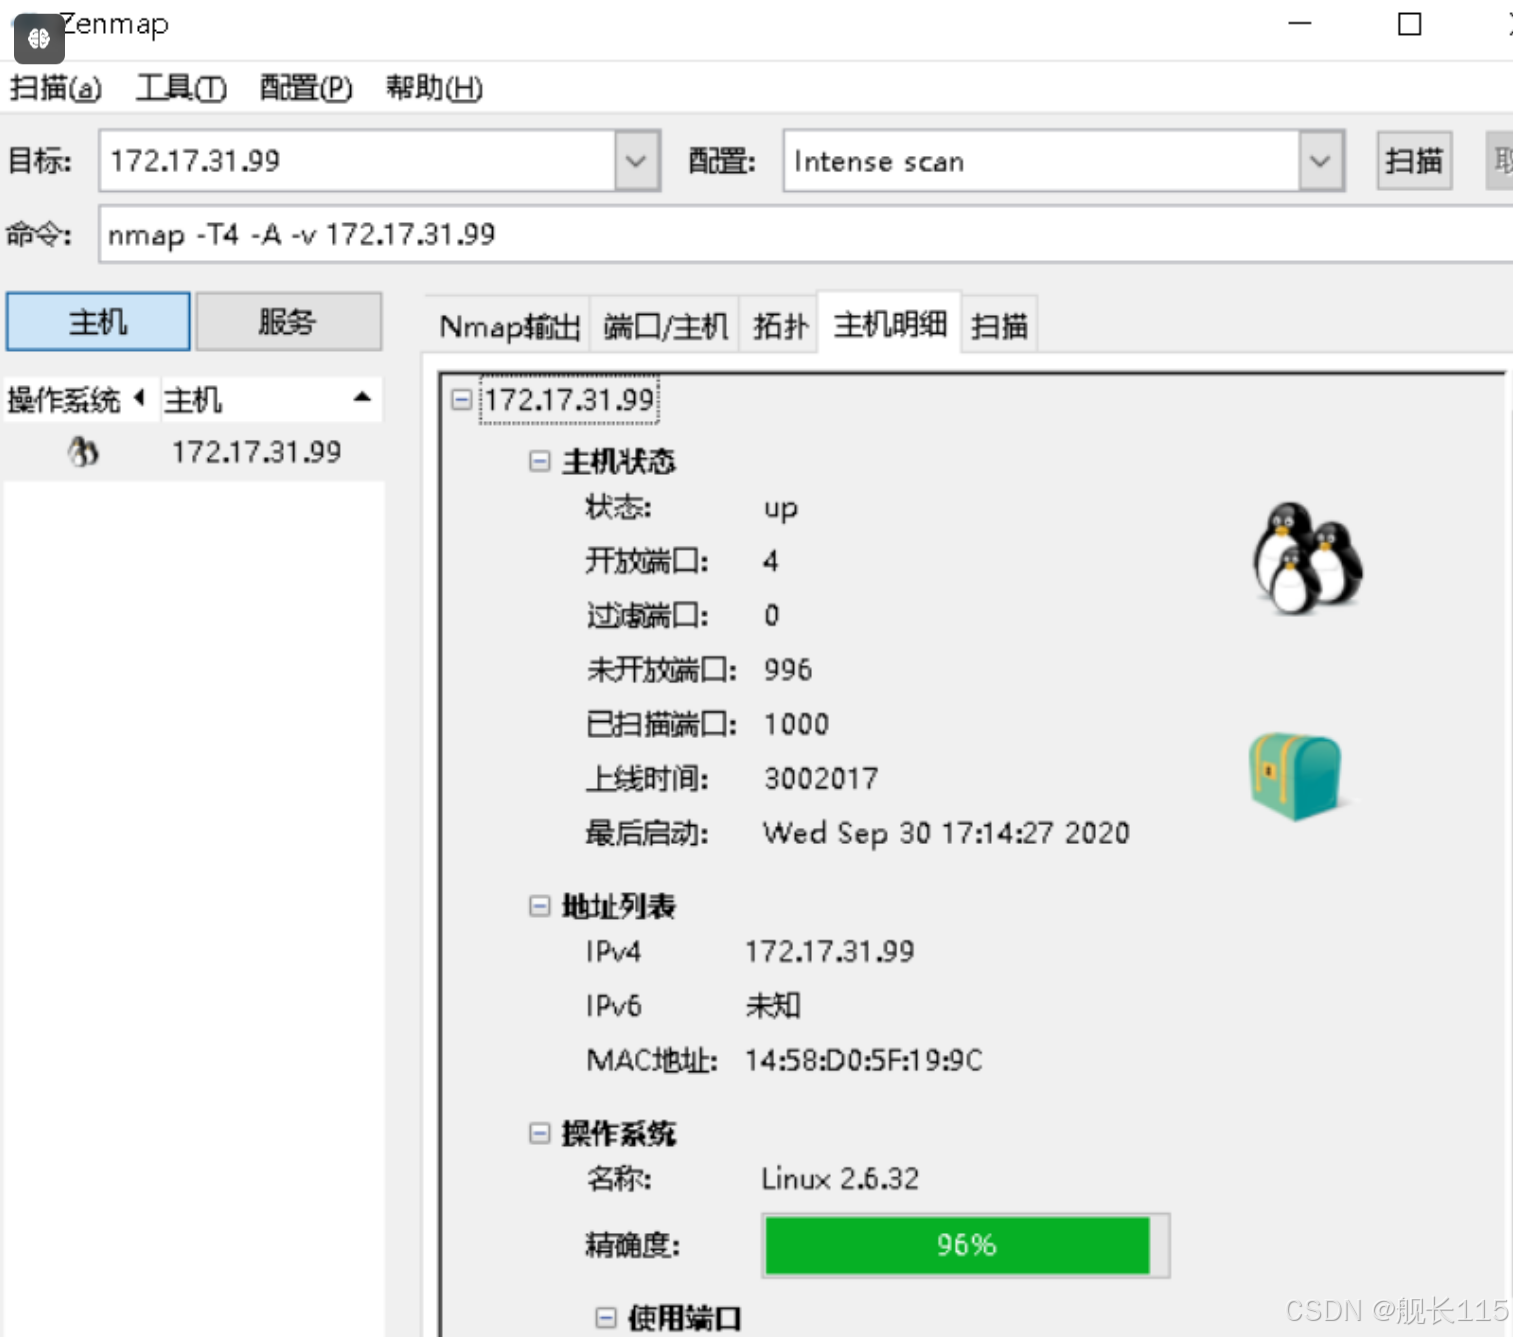Click the Zenmap app icon in title bar

click(39, 37)
